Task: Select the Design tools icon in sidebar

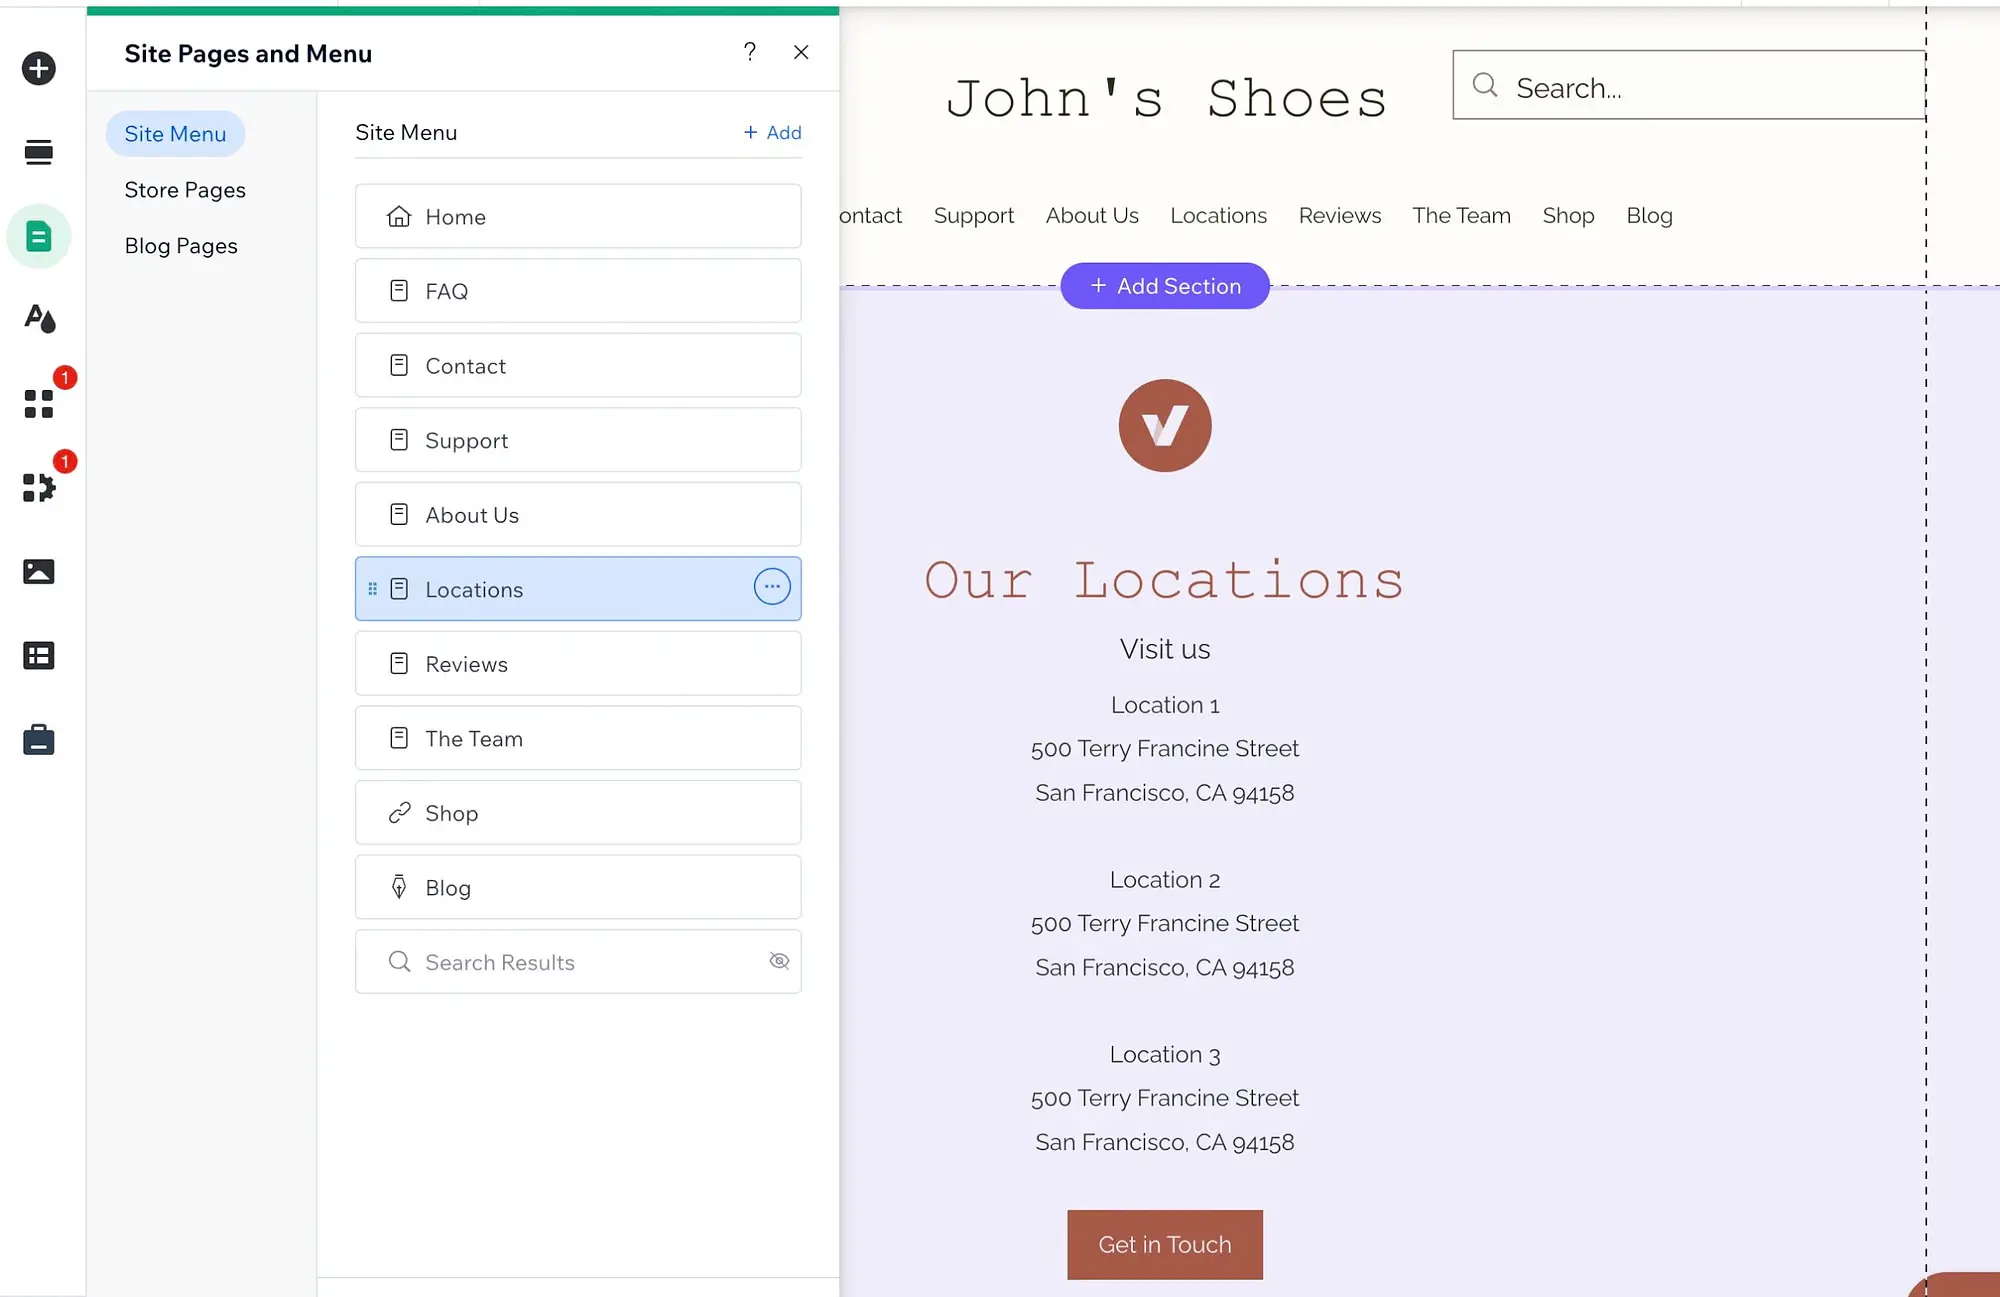Action: [39, 319]
